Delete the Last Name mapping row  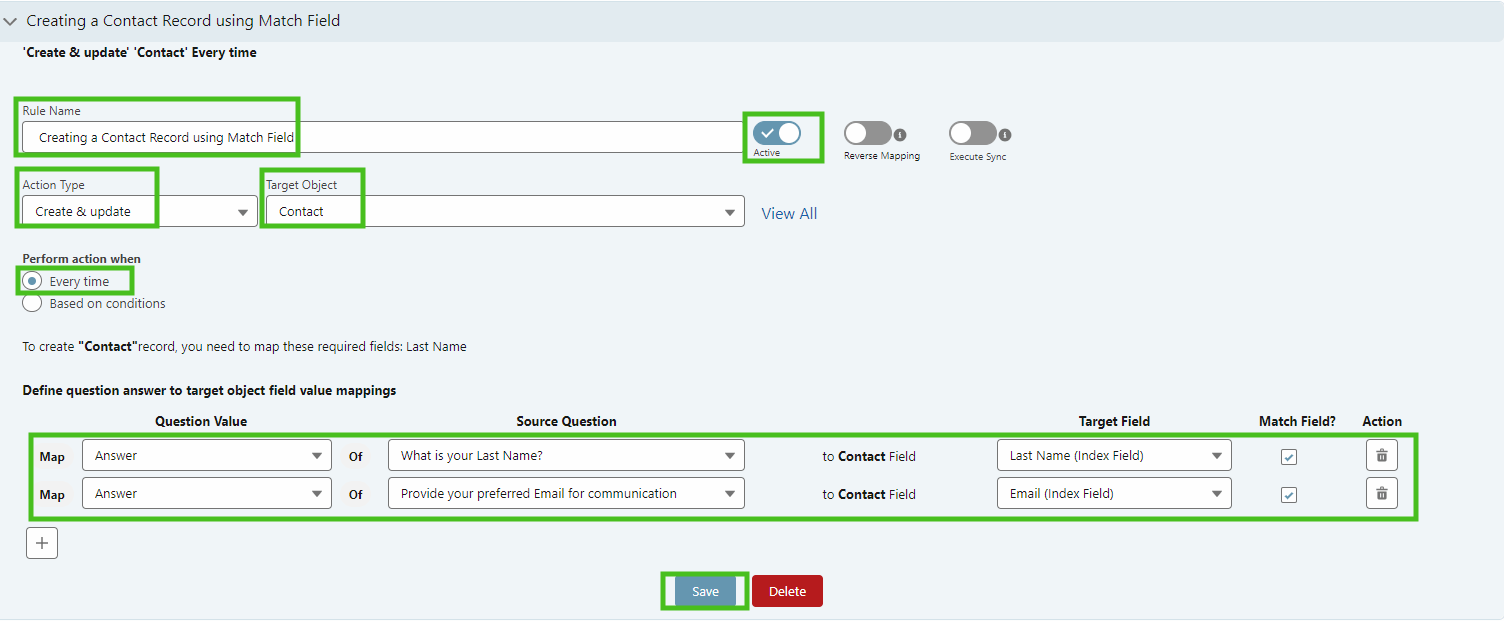click(x=1381, y=456)
